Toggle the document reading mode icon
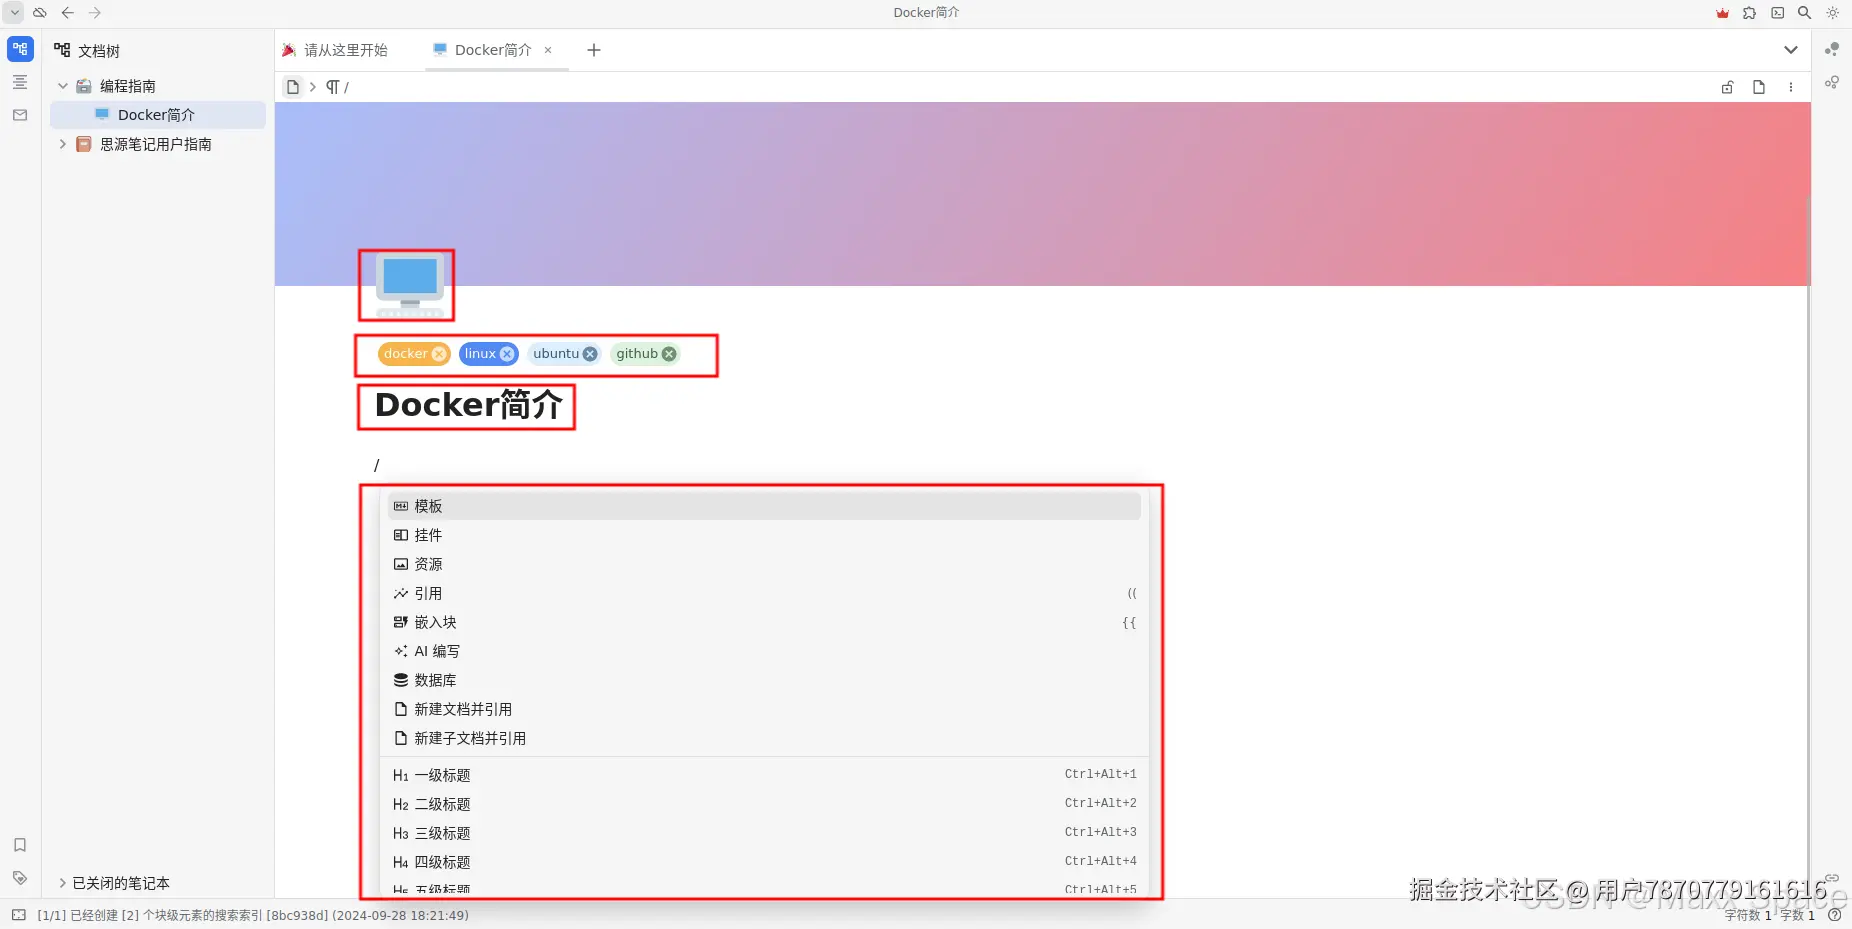Screen dimensions: 1852x929 tap(1759, 87)
